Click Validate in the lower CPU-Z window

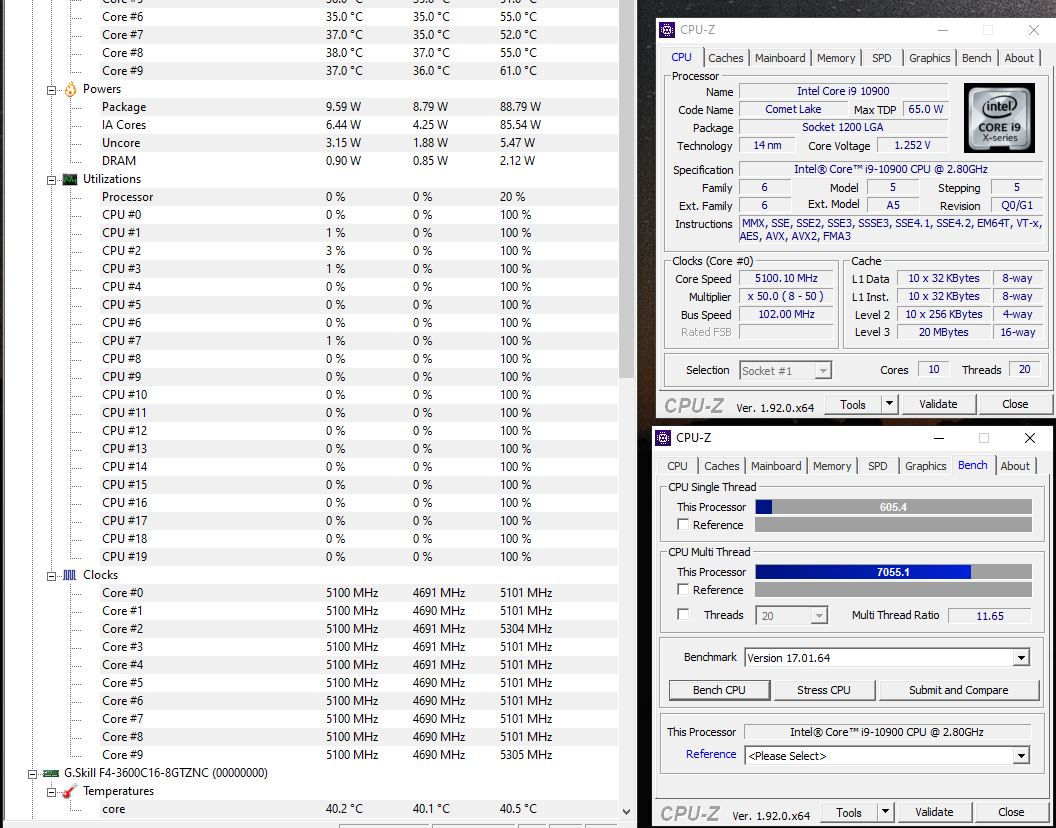coord(934,812)
